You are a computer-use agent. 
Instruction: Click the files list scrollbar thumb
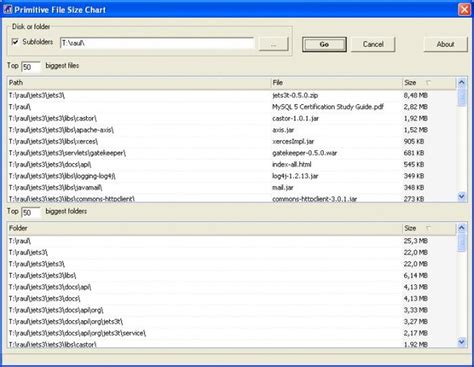tap(462, 97)
